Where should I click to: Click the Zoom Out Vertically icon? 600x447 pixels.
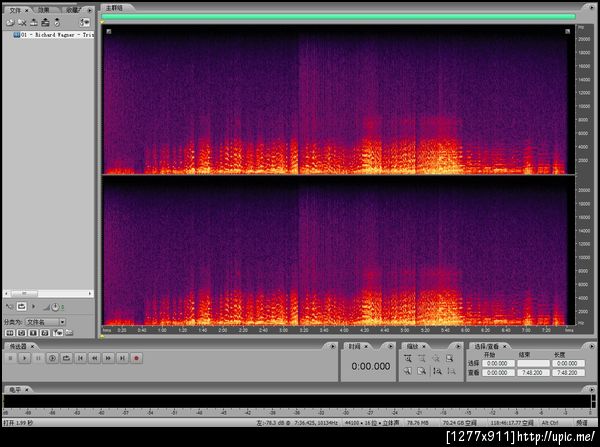[x=451, y=371]
